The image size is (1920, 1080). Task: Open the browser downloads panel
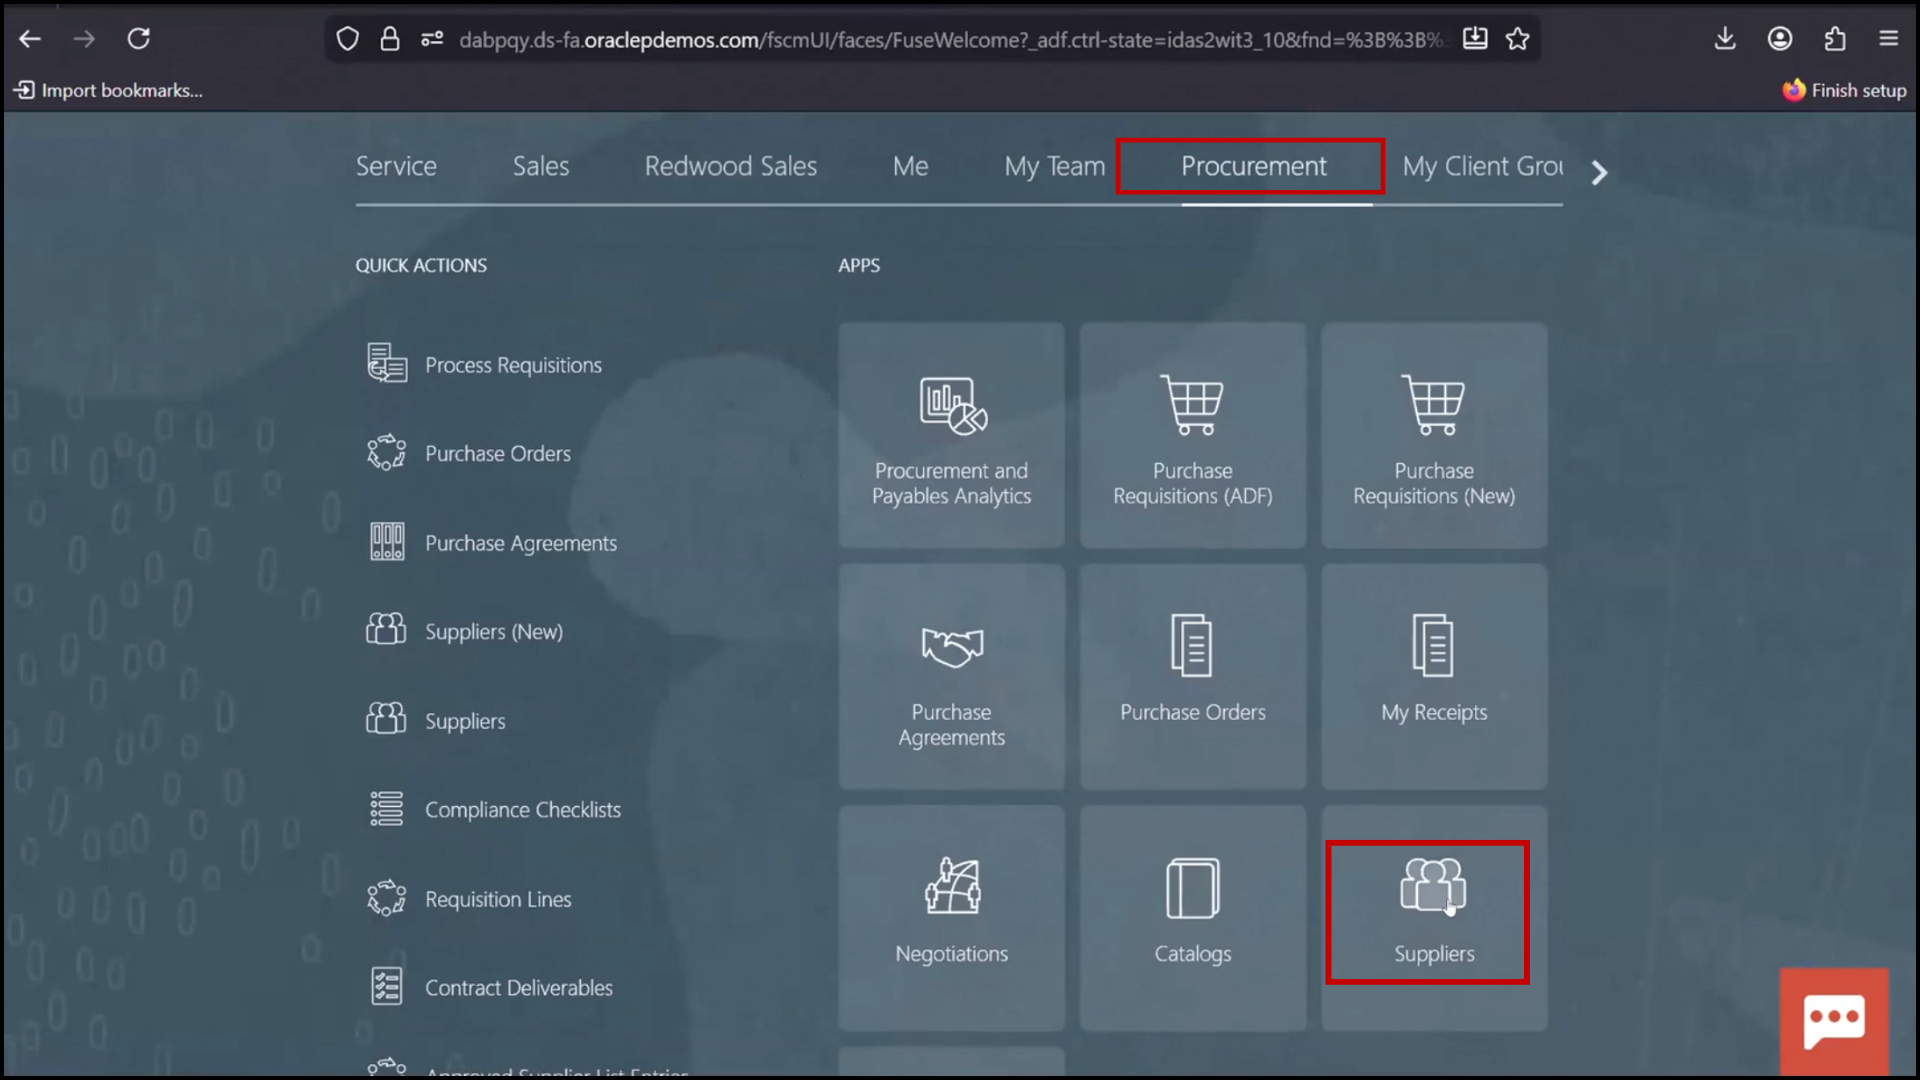tap(1725, 39)
